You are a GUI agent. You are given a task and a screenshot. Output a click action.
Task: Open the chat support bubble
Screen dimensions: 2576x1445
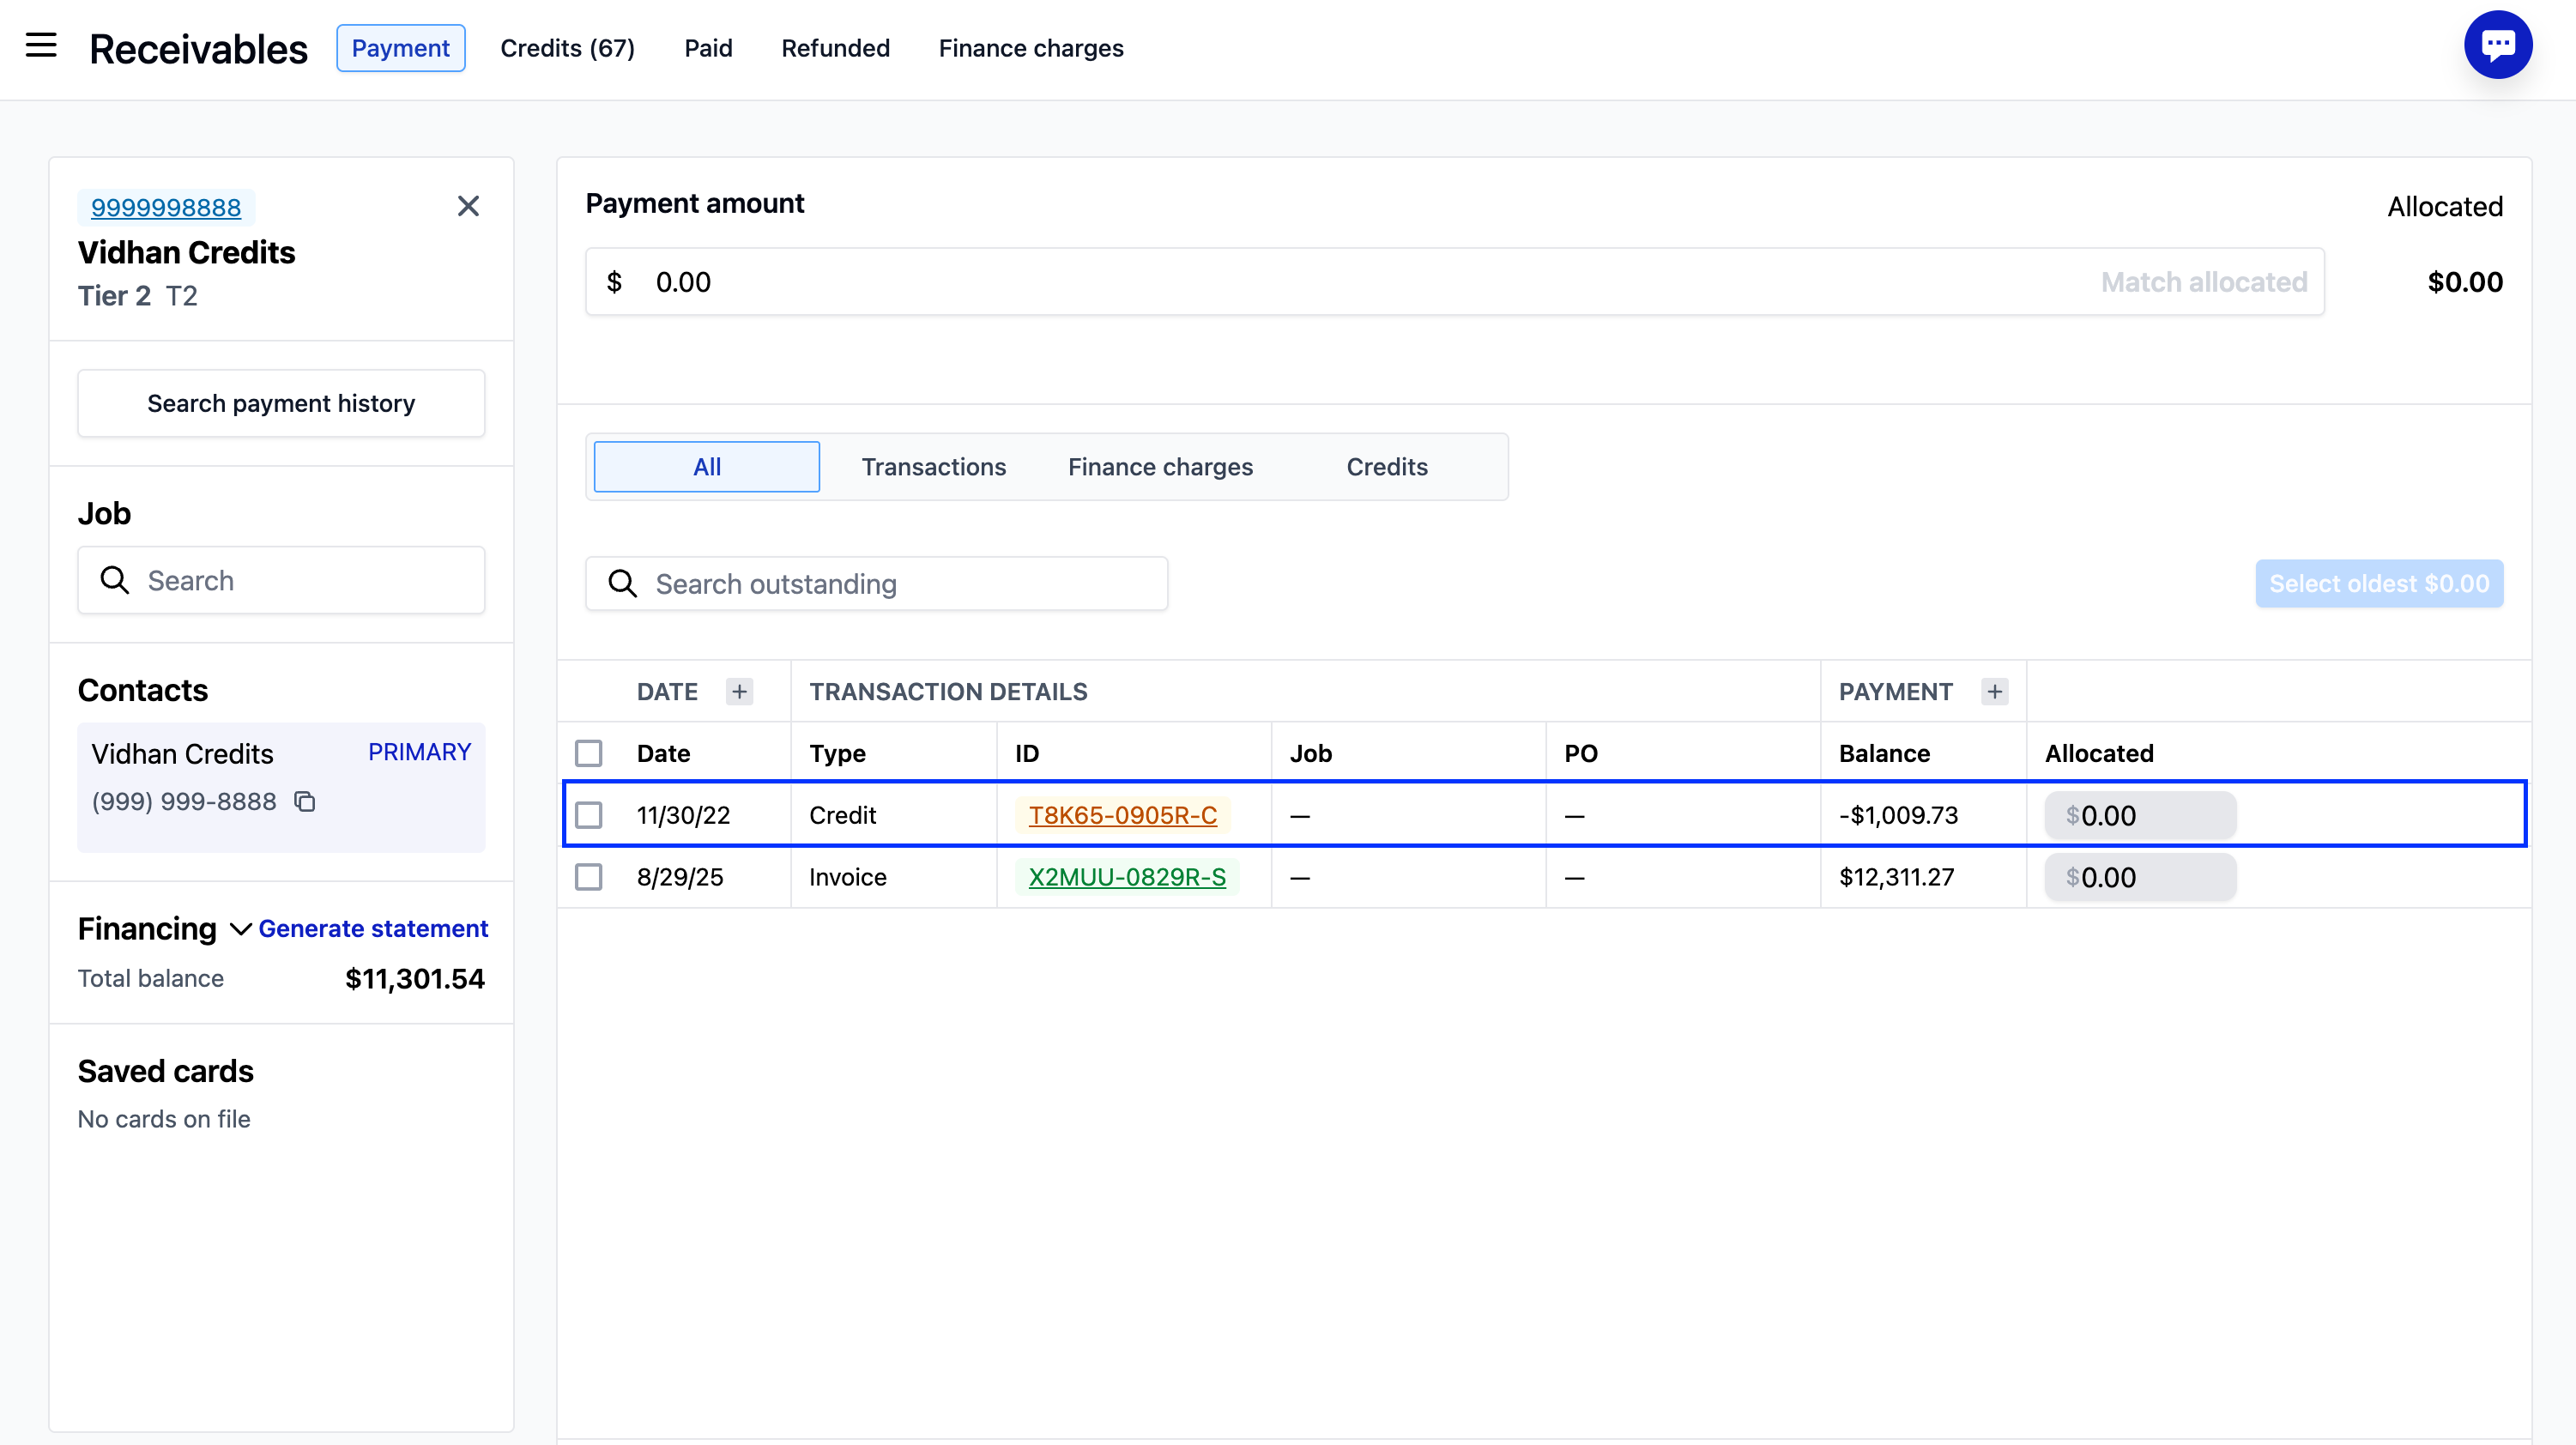(x=2497, y=45)
